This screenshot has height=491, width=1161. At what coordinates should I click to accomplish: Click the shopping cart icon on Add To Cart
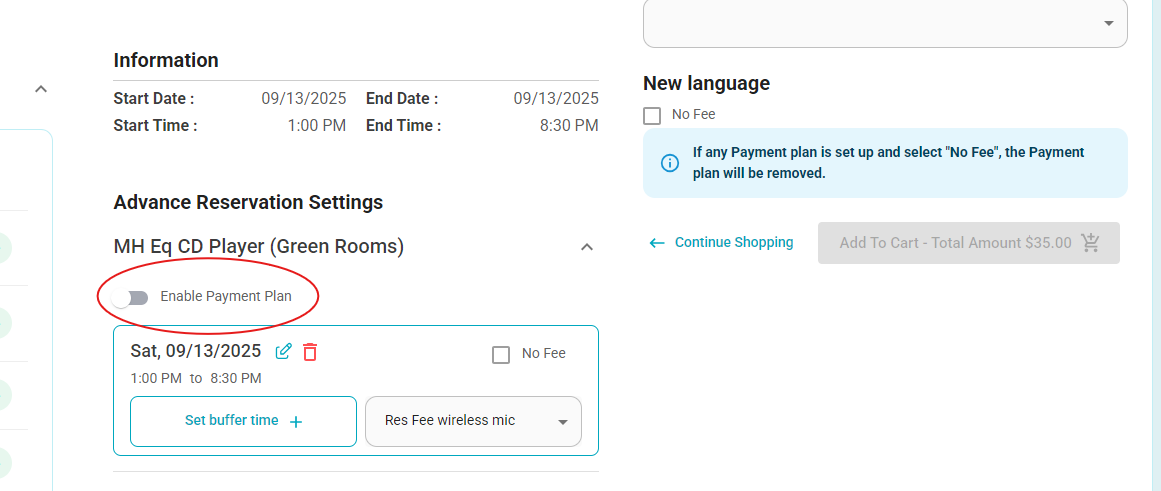tap(1090, 242)
